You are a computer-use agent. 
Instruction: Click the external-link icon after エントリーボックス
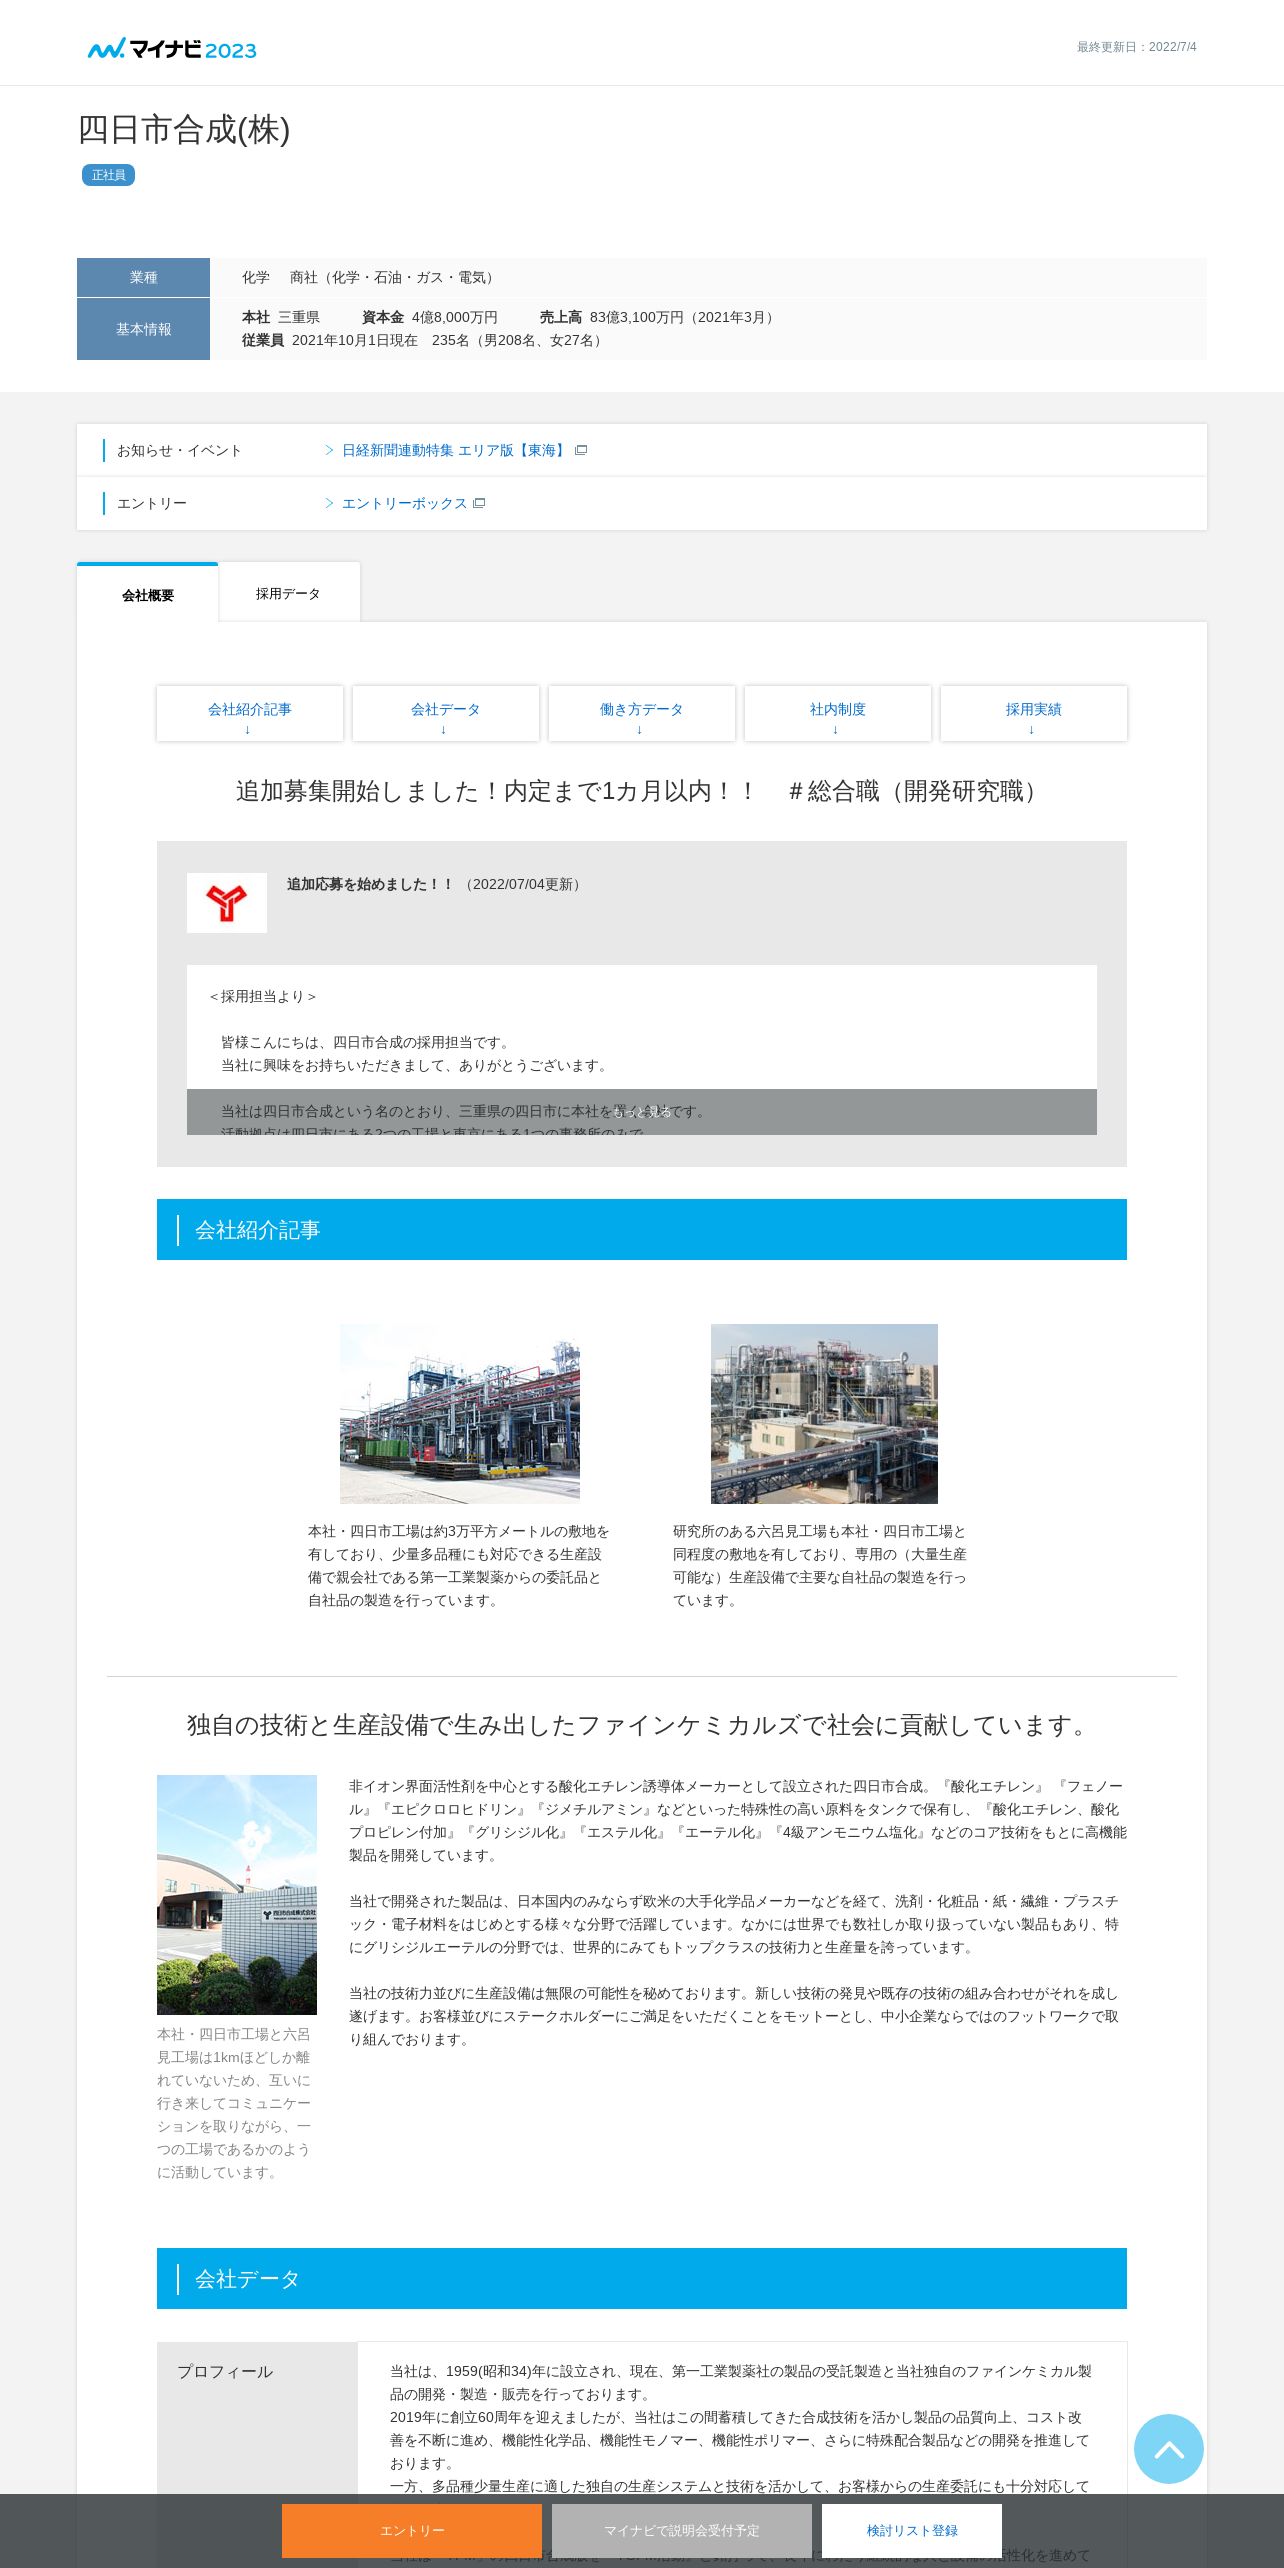(479, 503)
